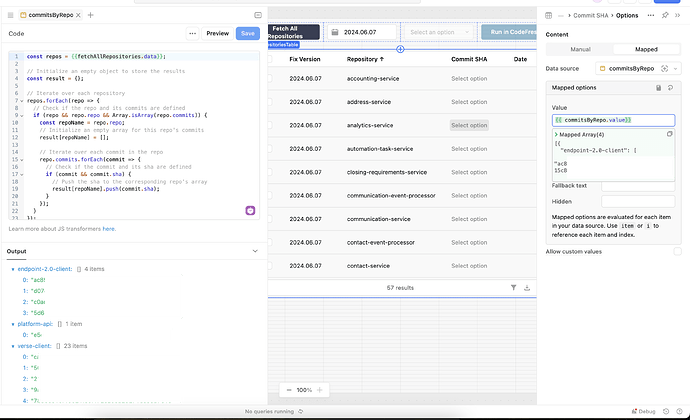This screenshot has width=690, height=420.
Task: Open inspector more options ellipsis
Action: coord(650,15)
